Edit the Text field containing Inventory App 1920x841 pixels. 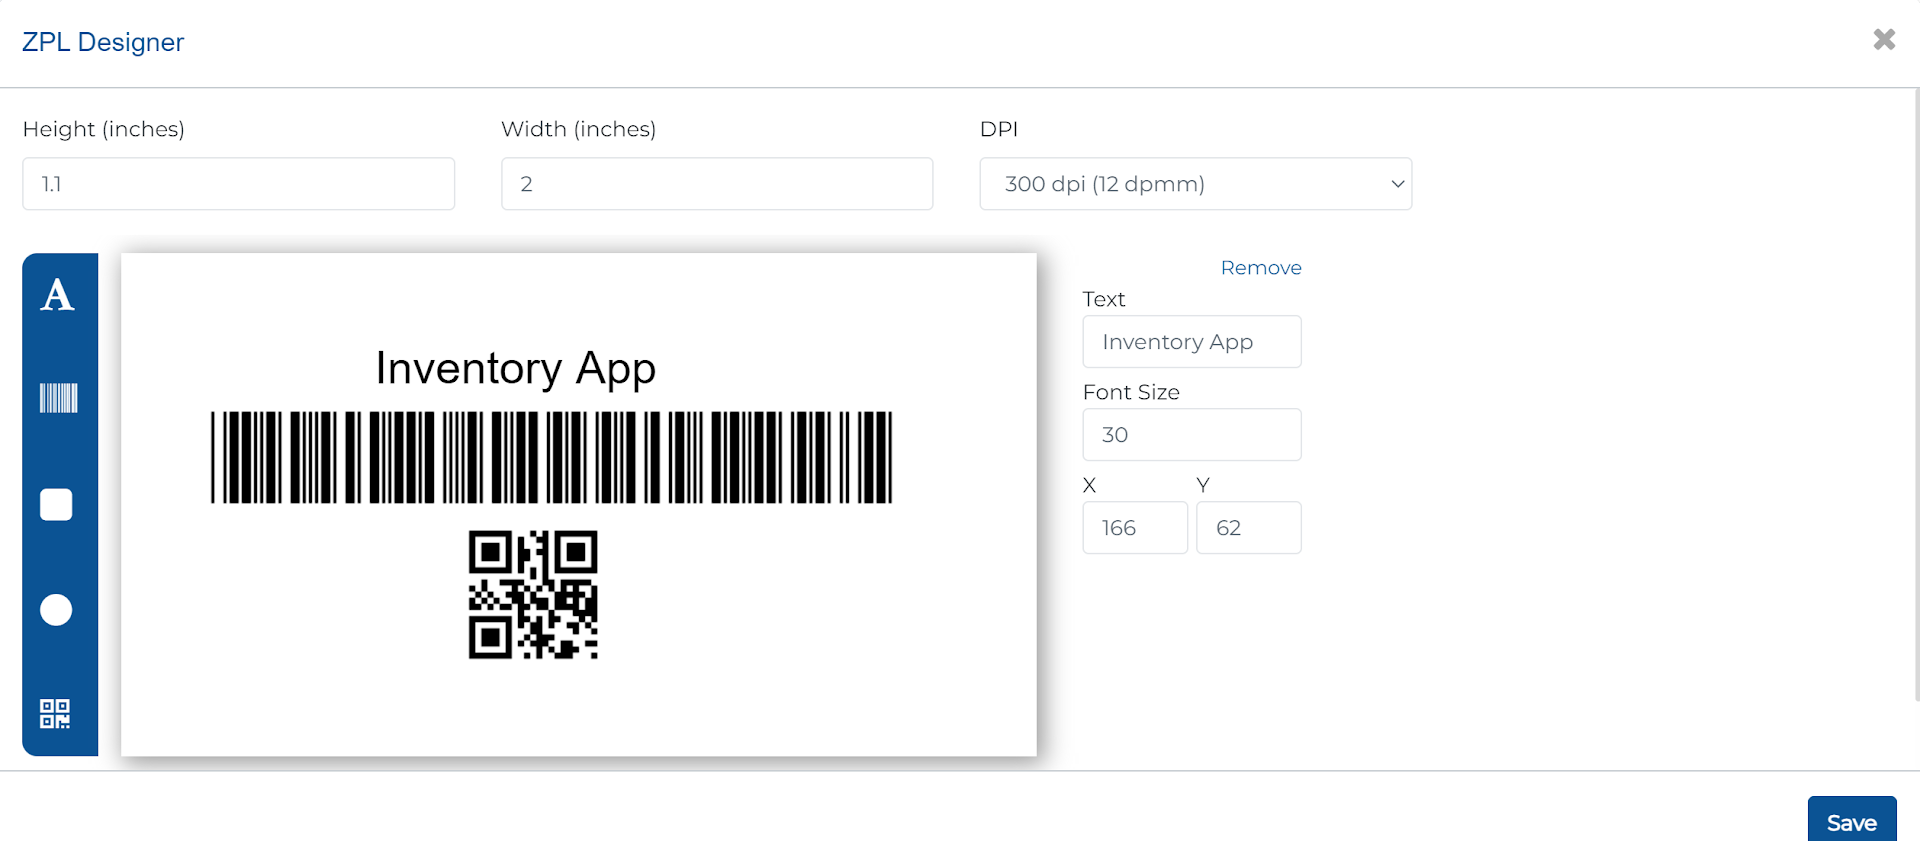pyautogui.click(x=1192, y=342)
